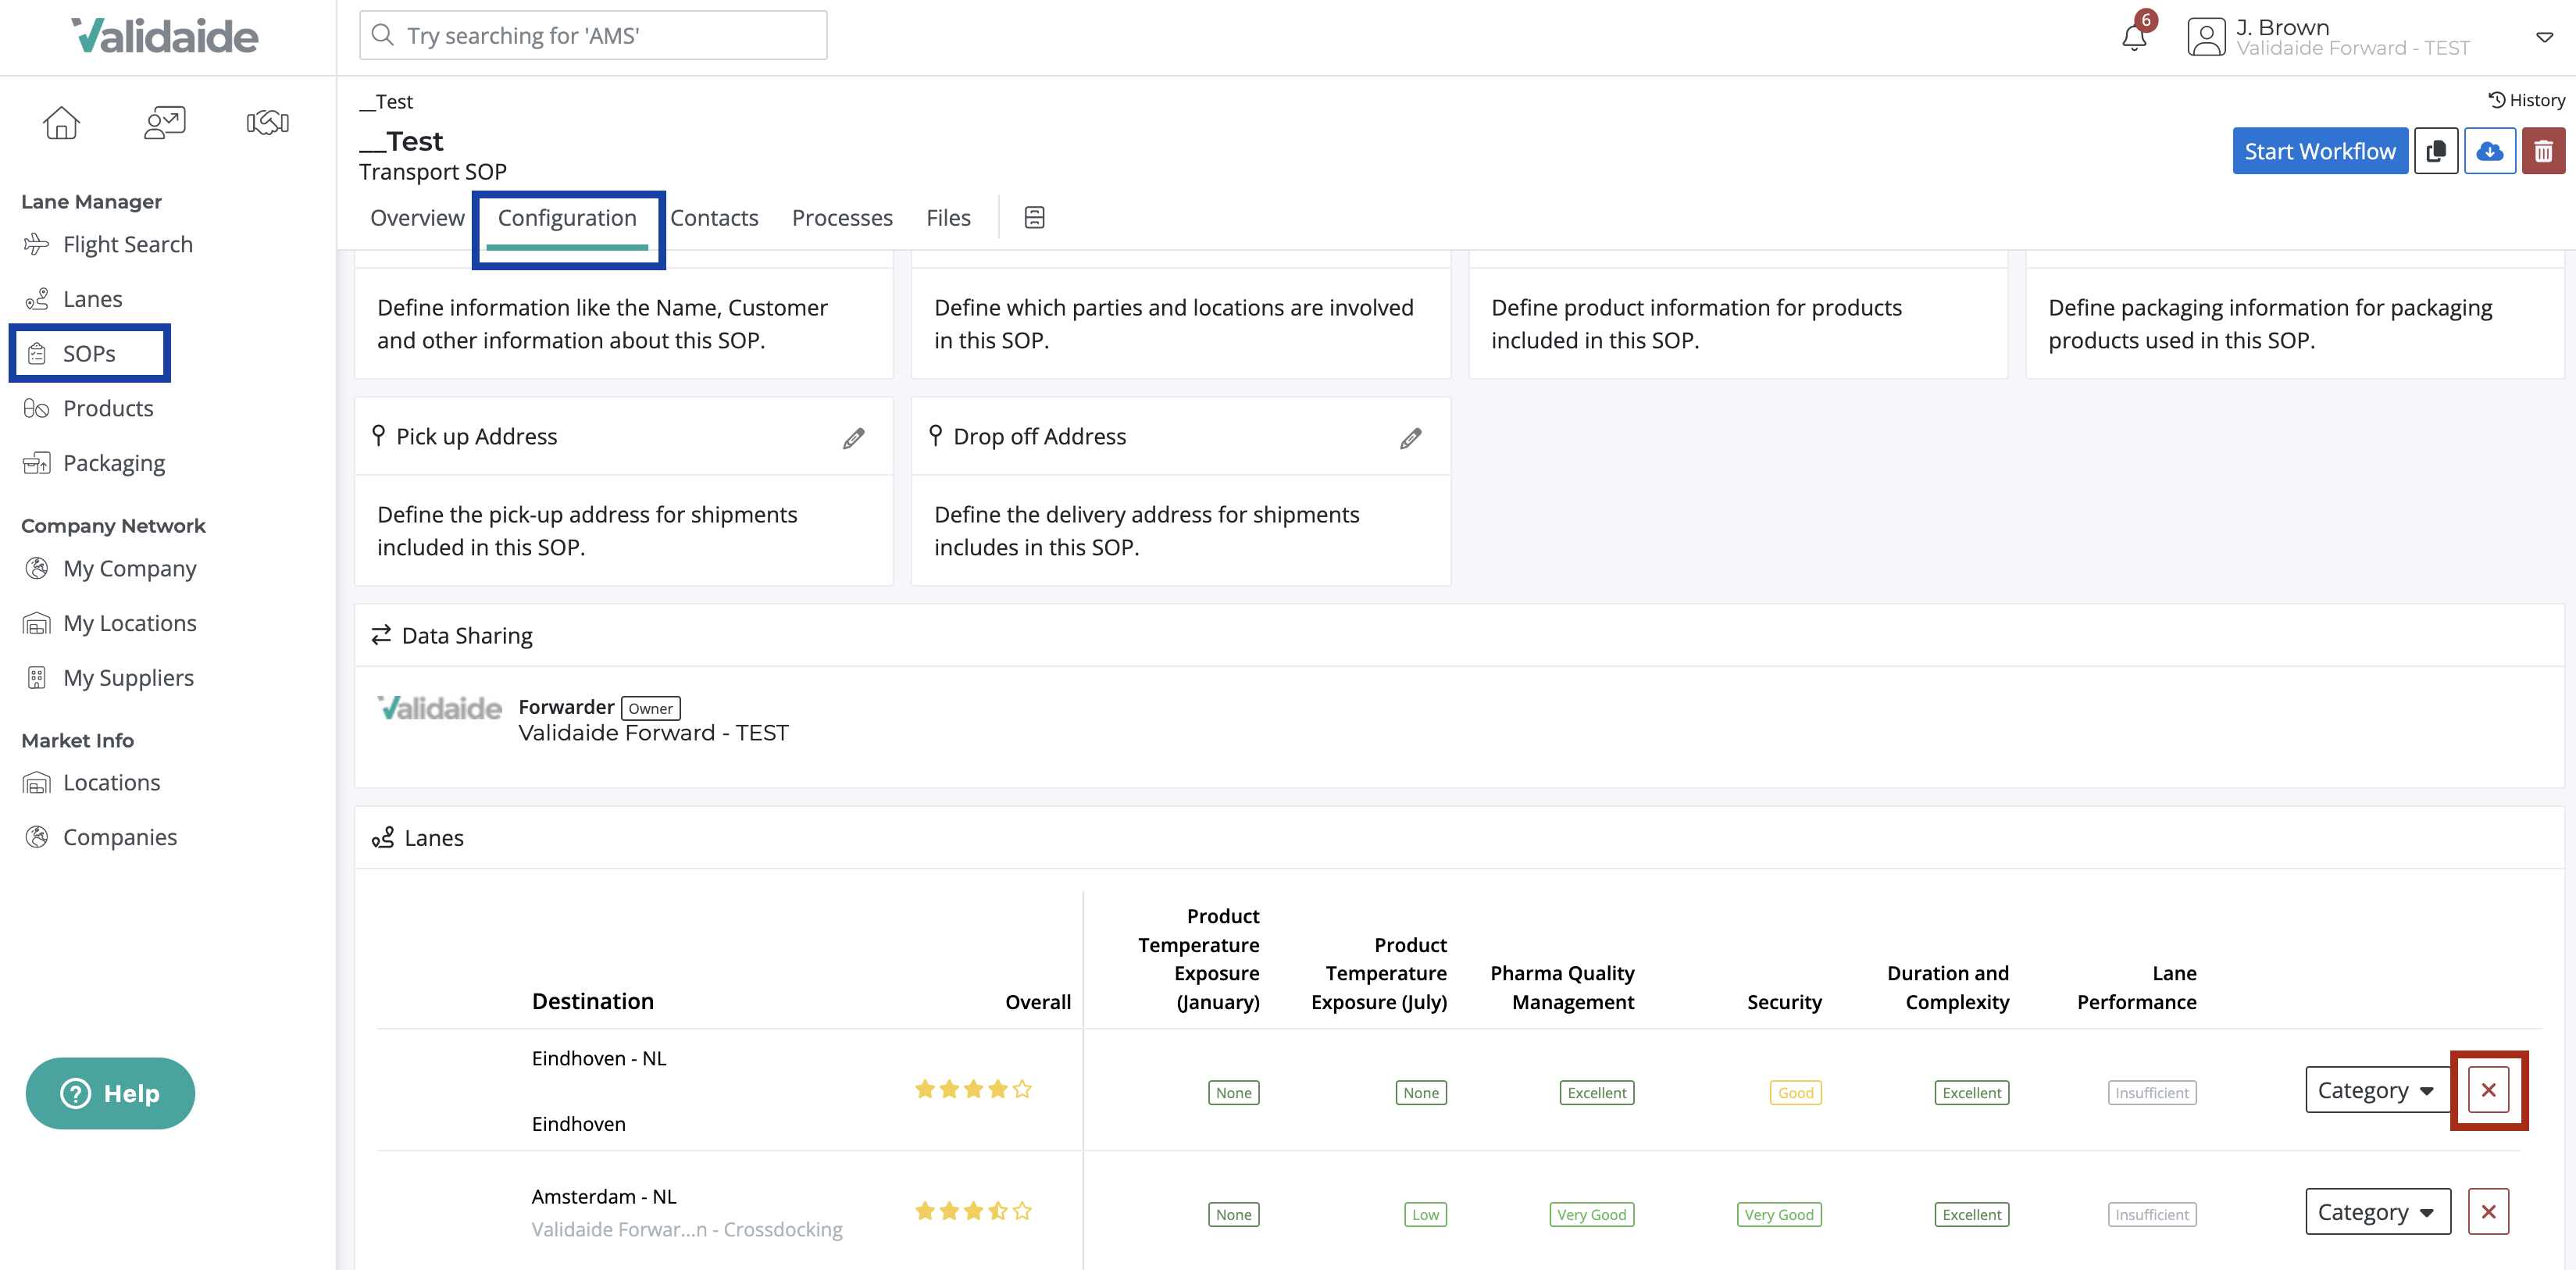Click the Help button
Image resolution: width=2576 pixels, height=1270 pixels.
[110, 1093]
